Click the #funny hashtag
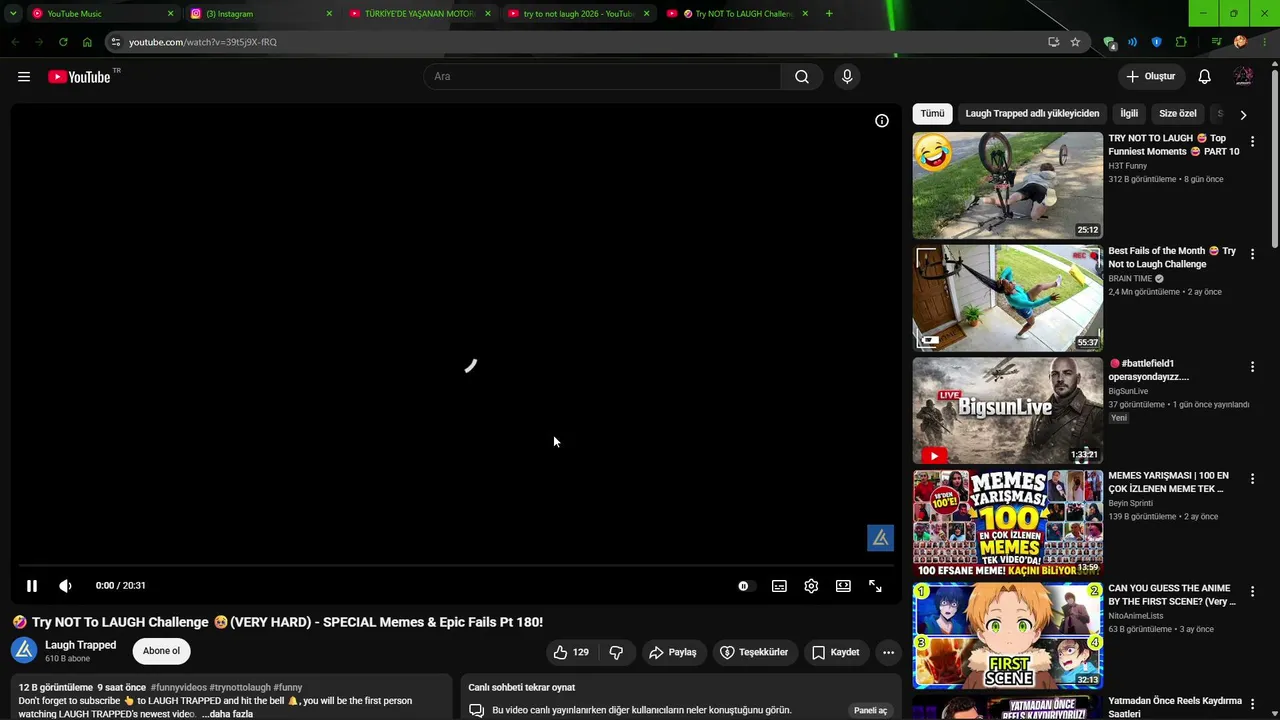Image resolution: width=1280 pixels, height=720 pixels. 288,688
